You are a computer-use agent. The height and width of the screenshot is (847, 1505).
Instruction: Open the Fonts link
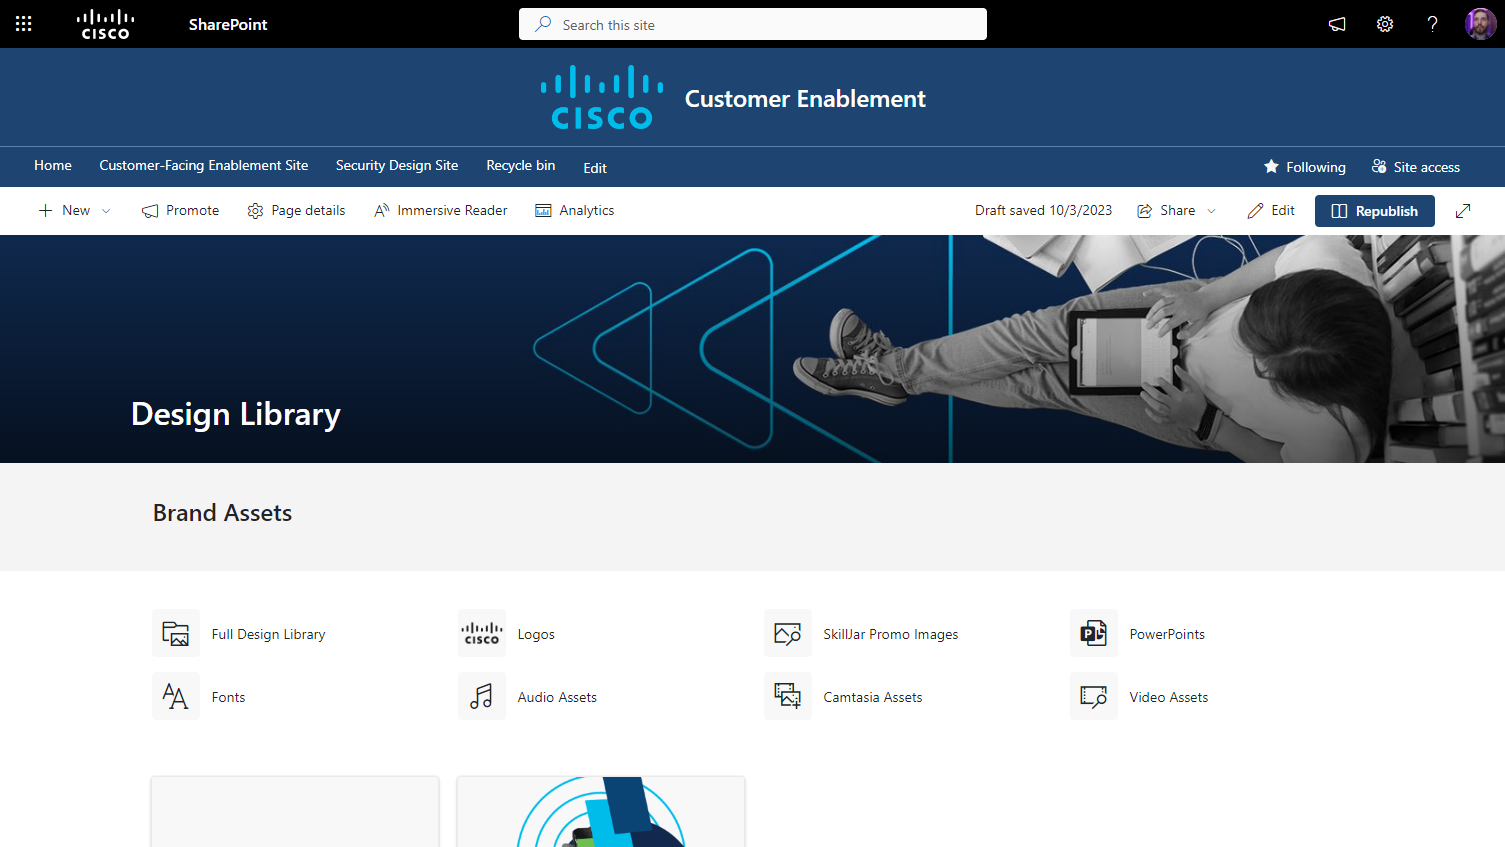coord(228,697)
